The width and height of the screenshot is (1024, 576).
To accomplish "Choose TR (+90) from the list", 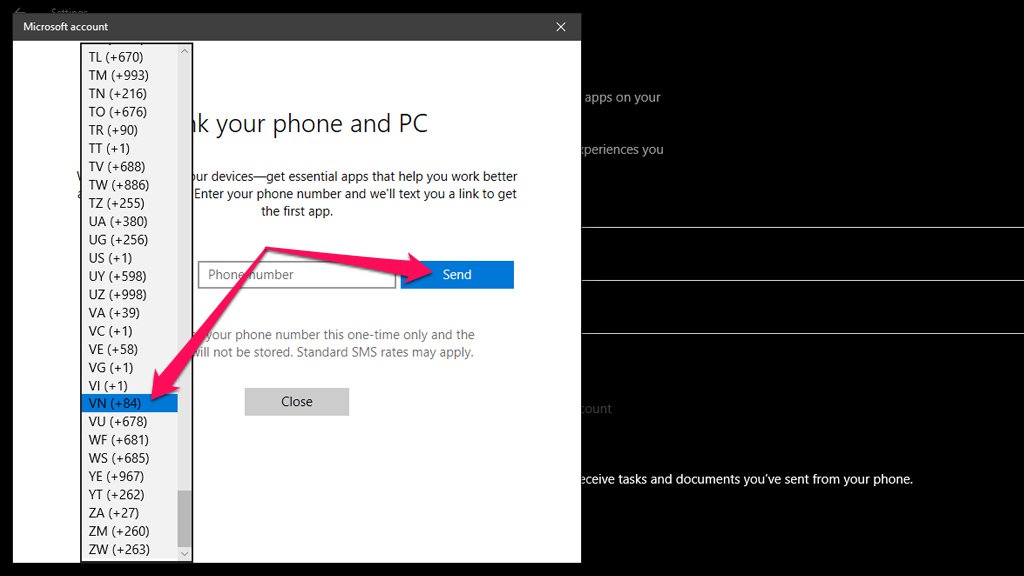I will 129,131.
